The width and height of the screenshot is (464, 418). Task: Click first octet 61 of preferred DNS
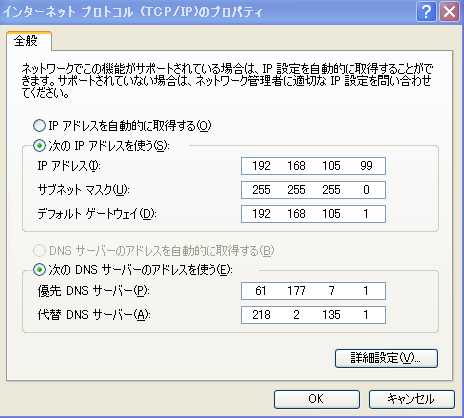(261, 291)
